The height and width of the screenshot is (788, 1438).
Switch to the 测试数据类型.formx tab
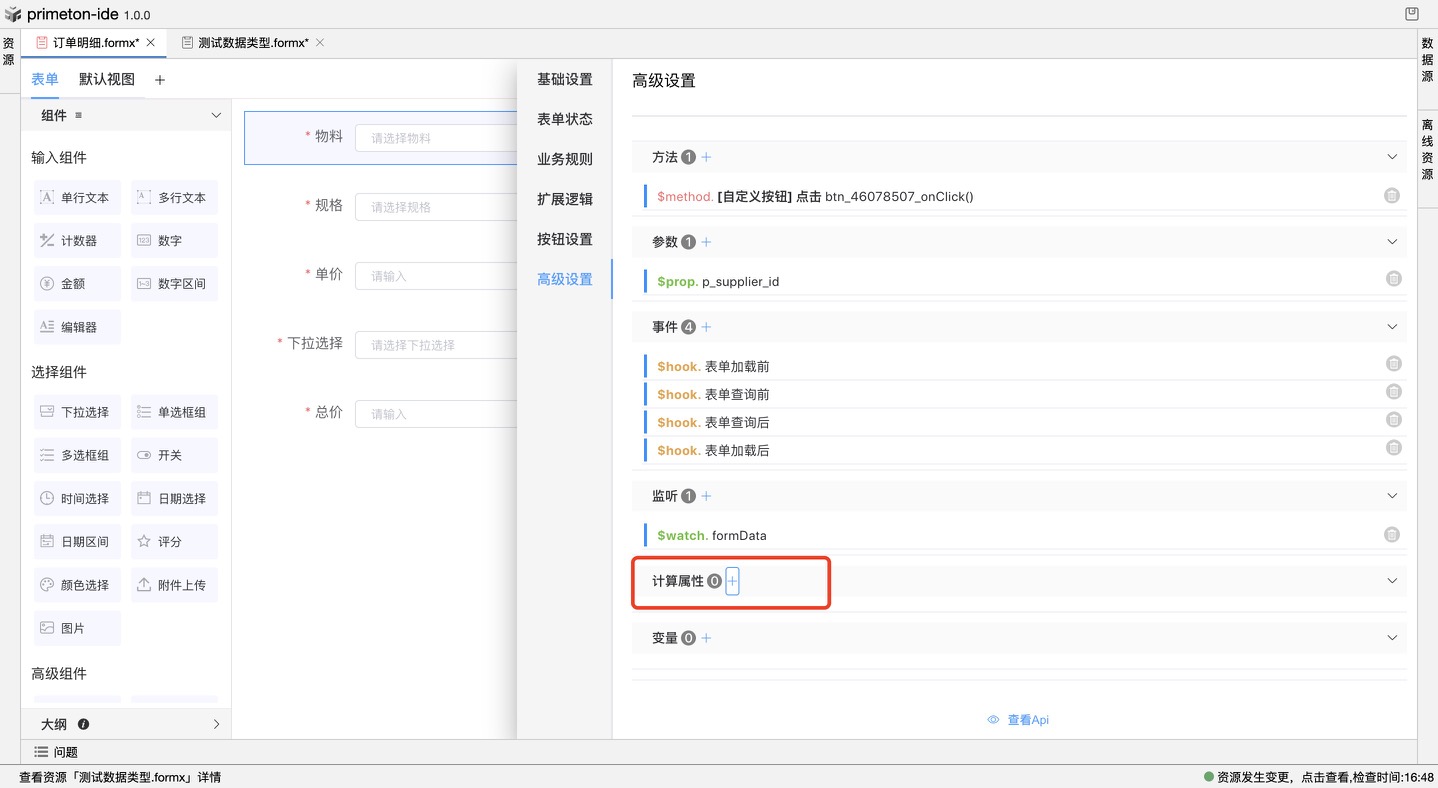[251, 43]
